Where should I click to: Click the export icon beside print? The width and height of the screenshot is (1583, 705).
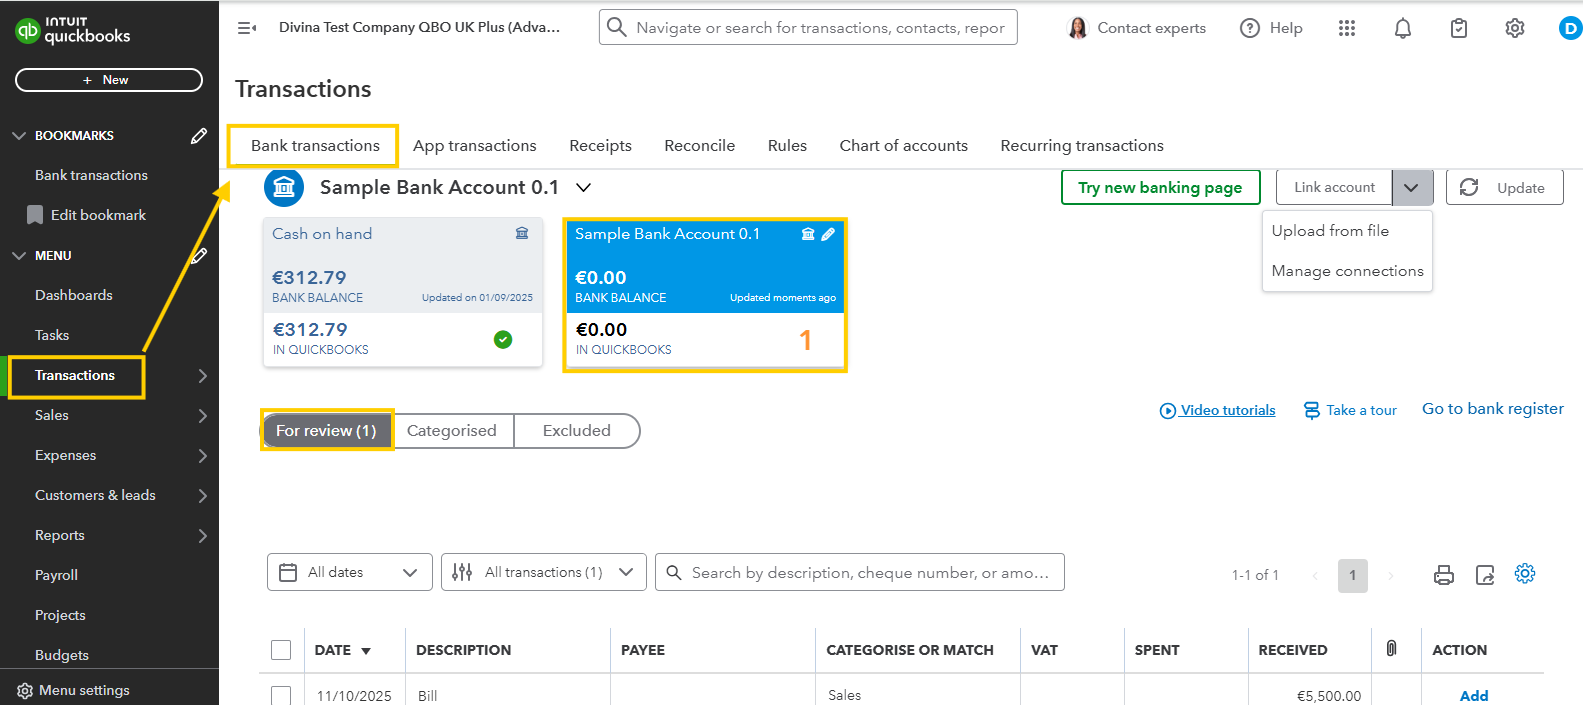[x=1485, y=575]
